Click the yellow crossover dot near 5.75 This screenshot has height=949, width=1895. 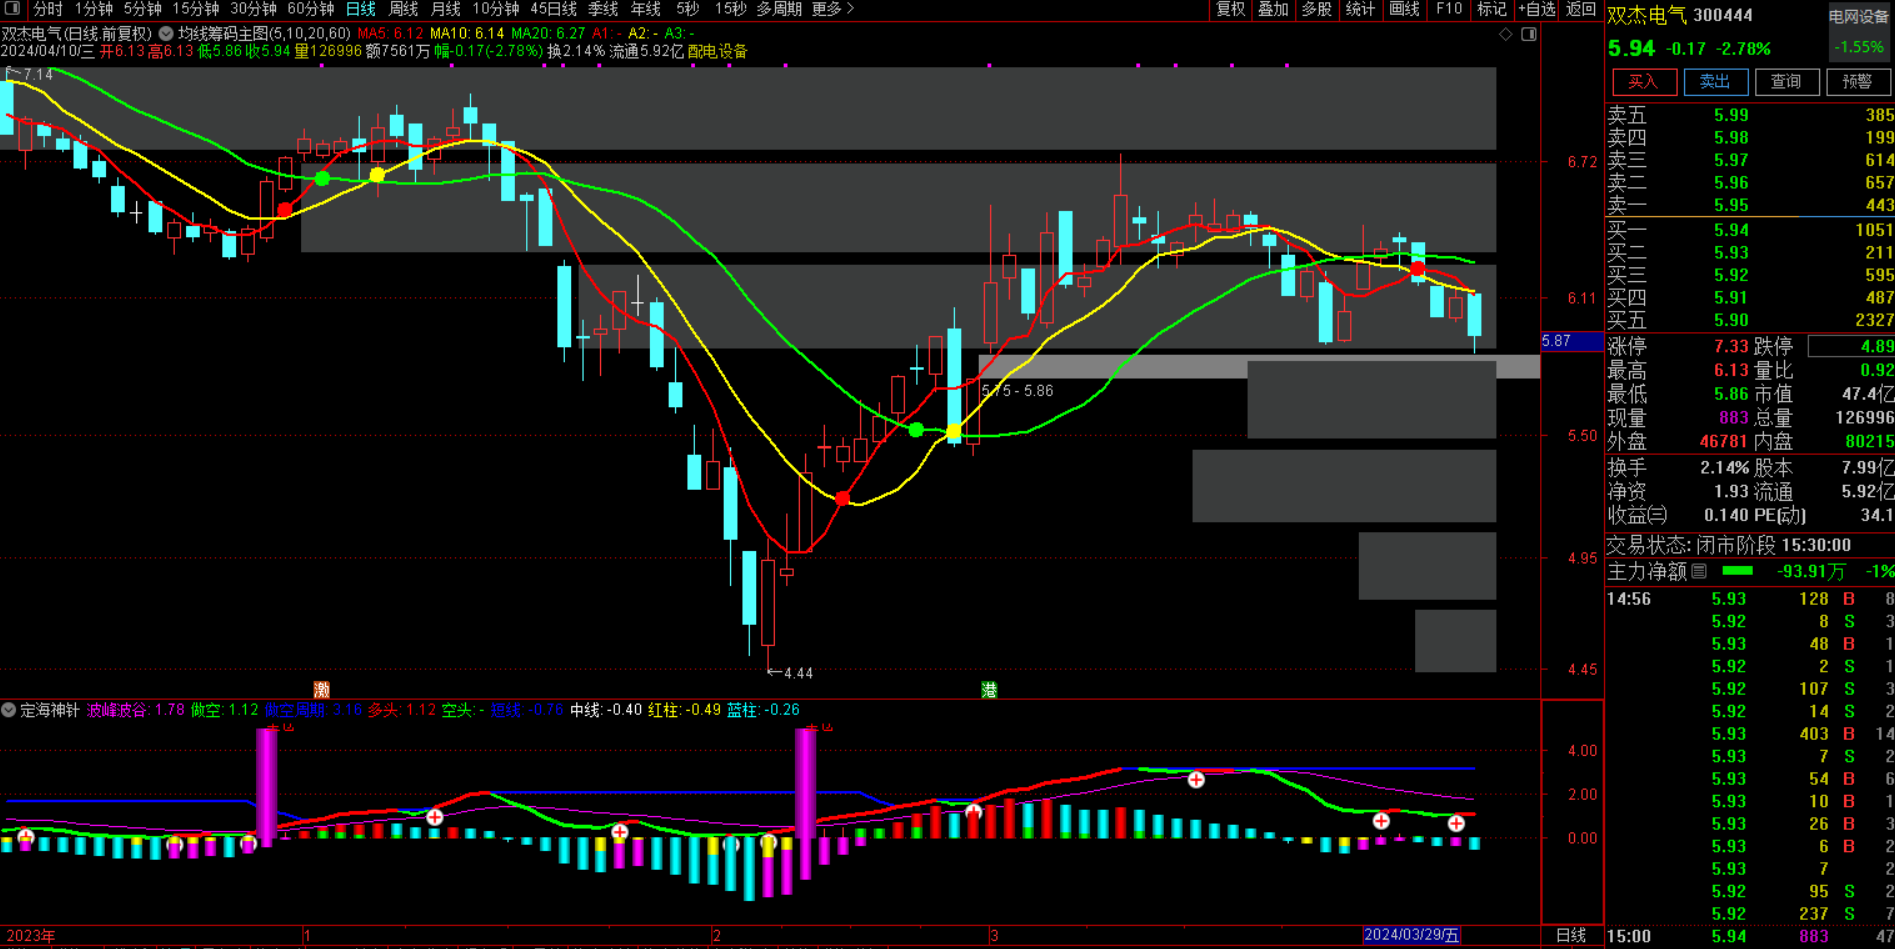[954, 432]
